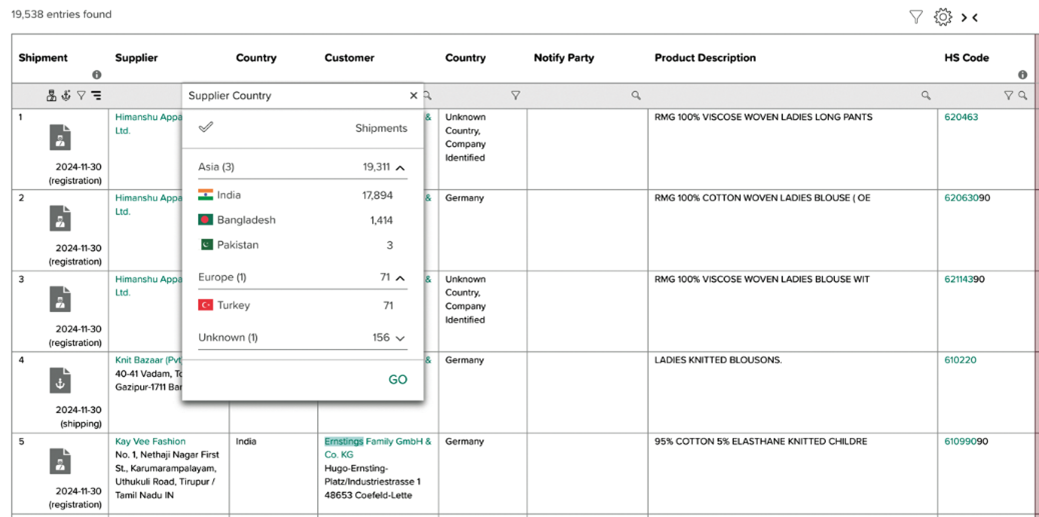Filter shipments by registration record icon
Viewport: 1039px width, 517px height.
tap(51, 95)
